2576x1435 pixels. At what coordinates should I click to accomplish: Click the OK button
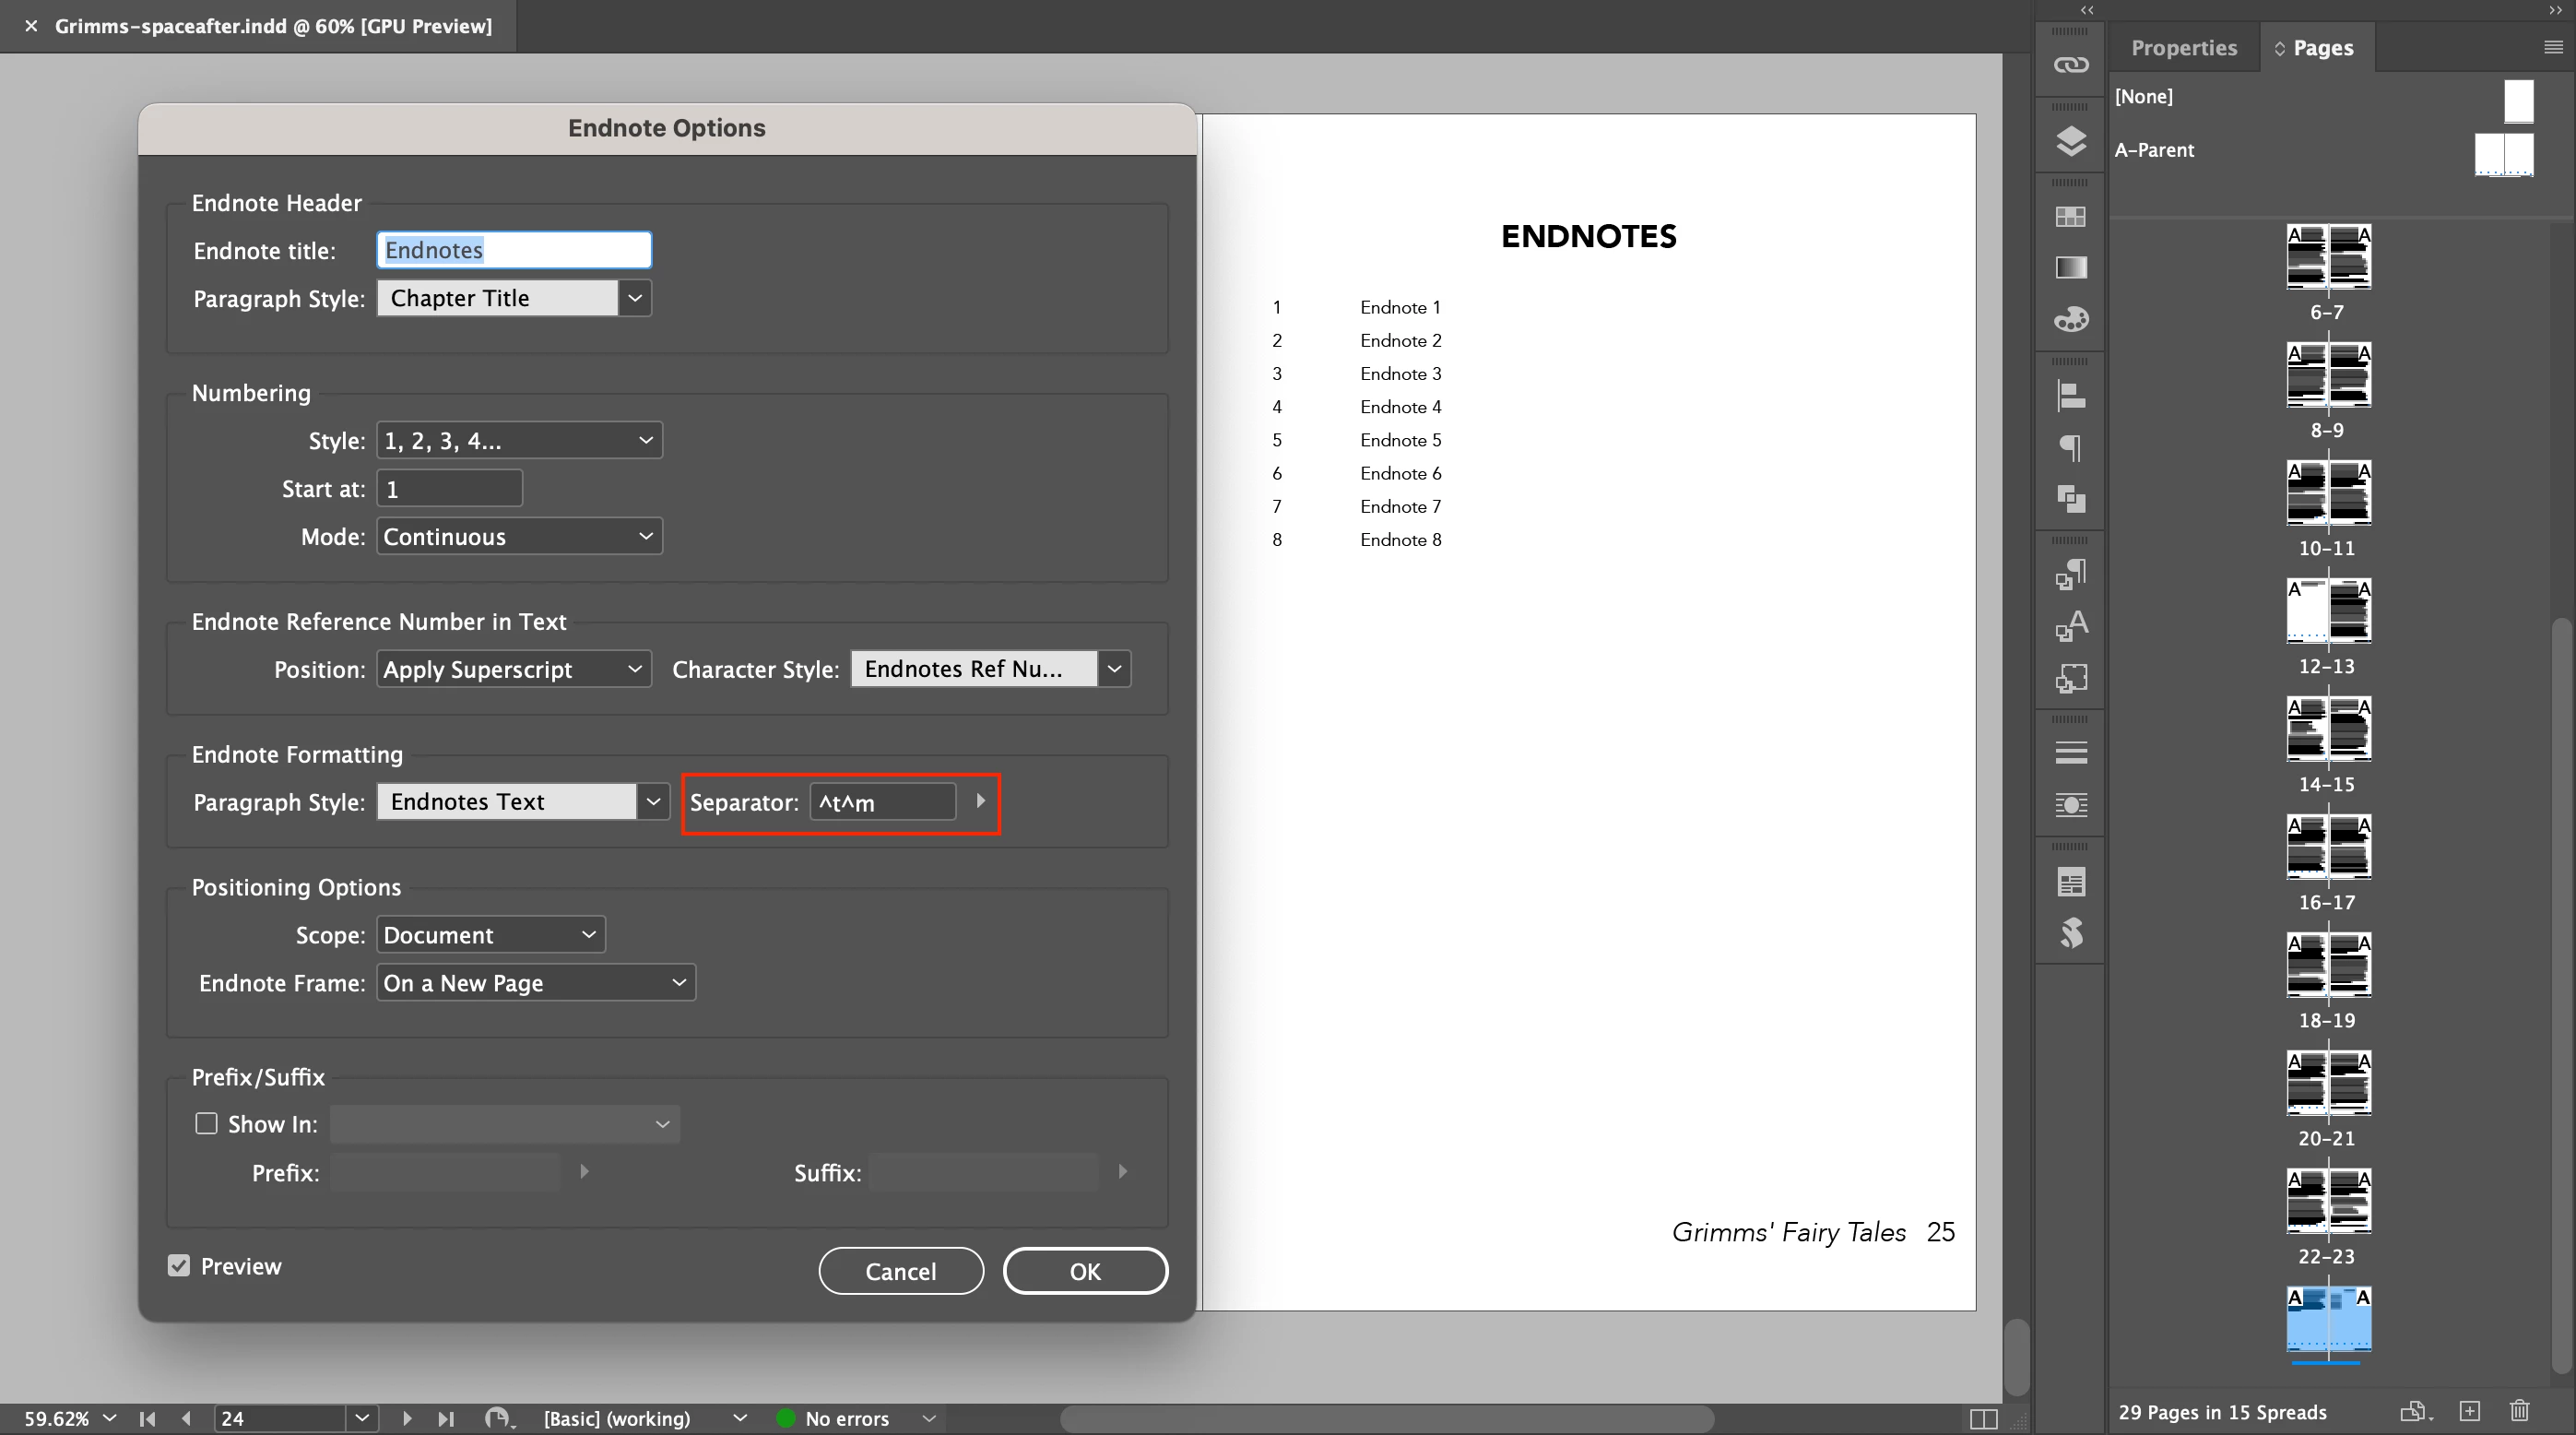tap(1085, 1271)
